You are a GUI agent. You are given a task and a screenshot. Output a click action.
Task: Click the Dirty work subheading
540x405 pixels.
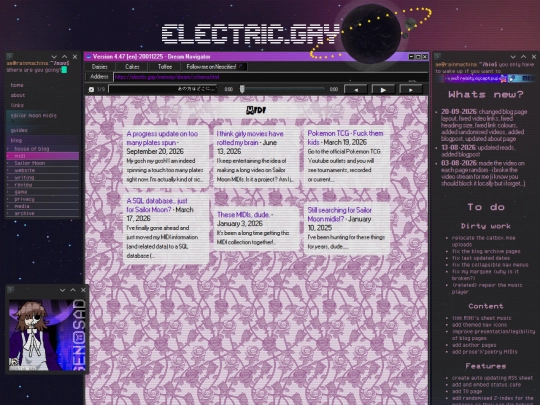[486, 226]
